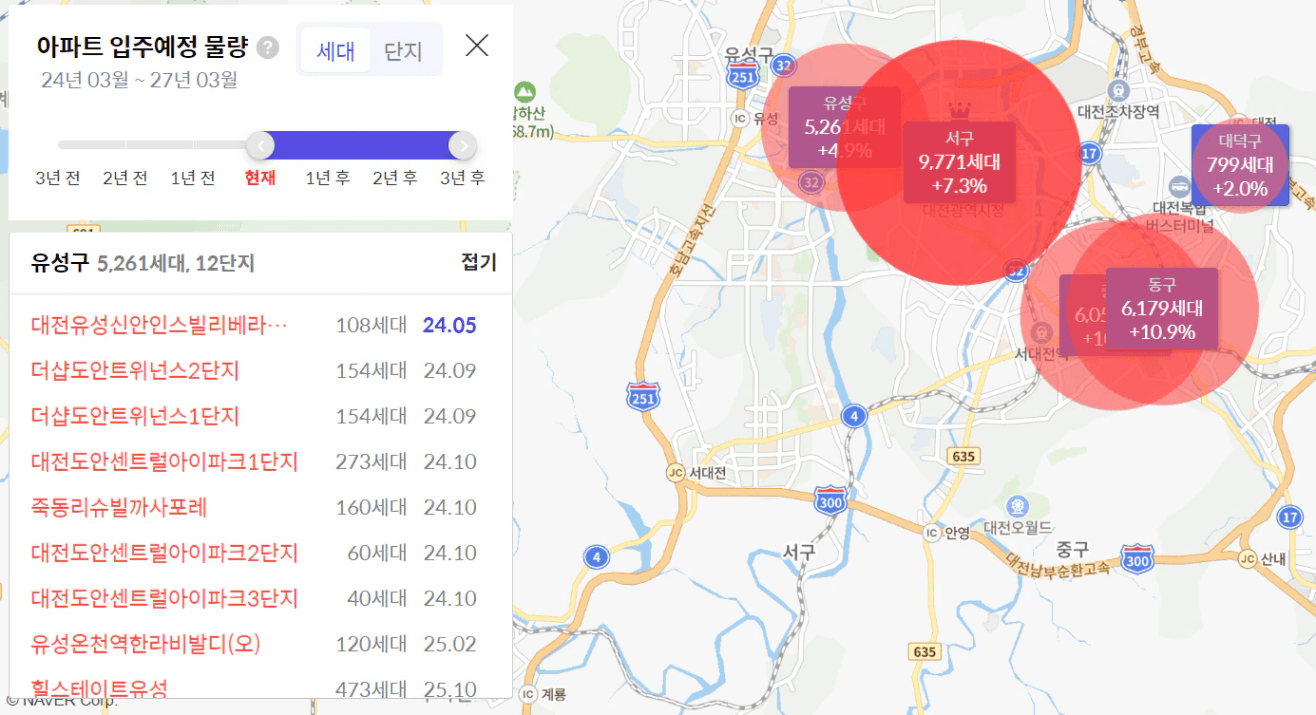Click the route 4 marker at map center
Viewport: 1316px width, 715px height.
coord(853,416)
